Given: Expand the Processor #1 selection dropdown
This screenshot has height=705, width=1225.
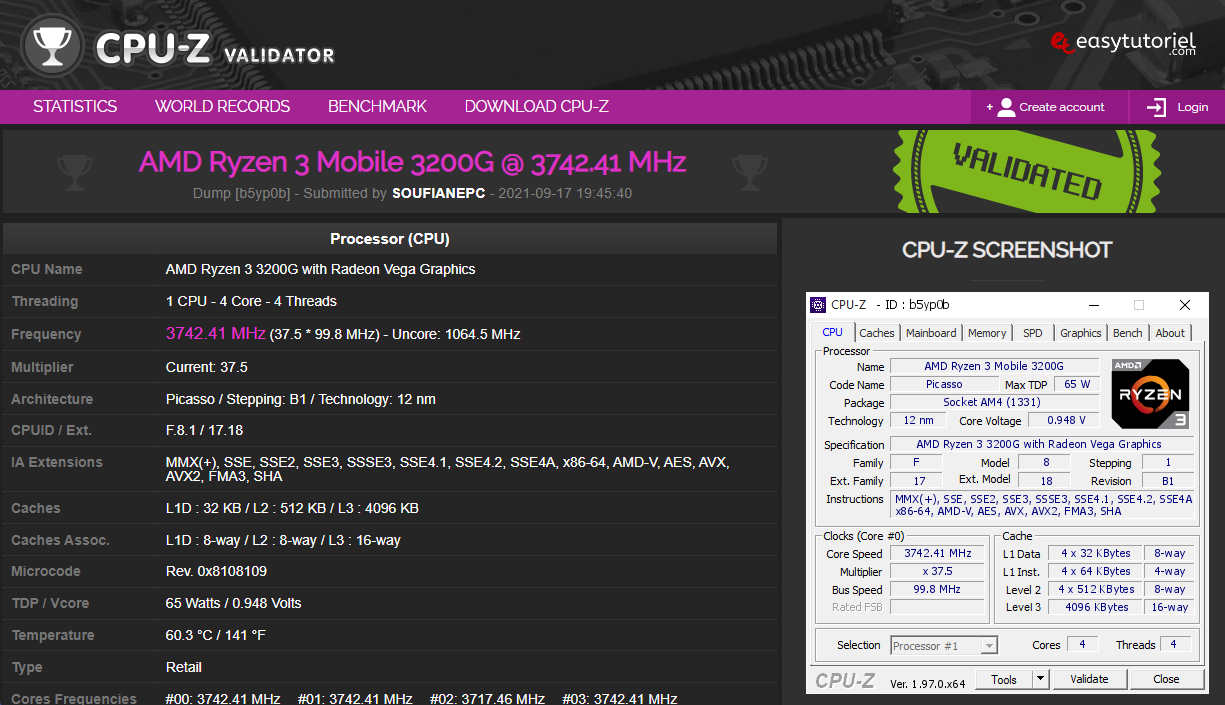Looking at the screenshot, I should (989, 646).
